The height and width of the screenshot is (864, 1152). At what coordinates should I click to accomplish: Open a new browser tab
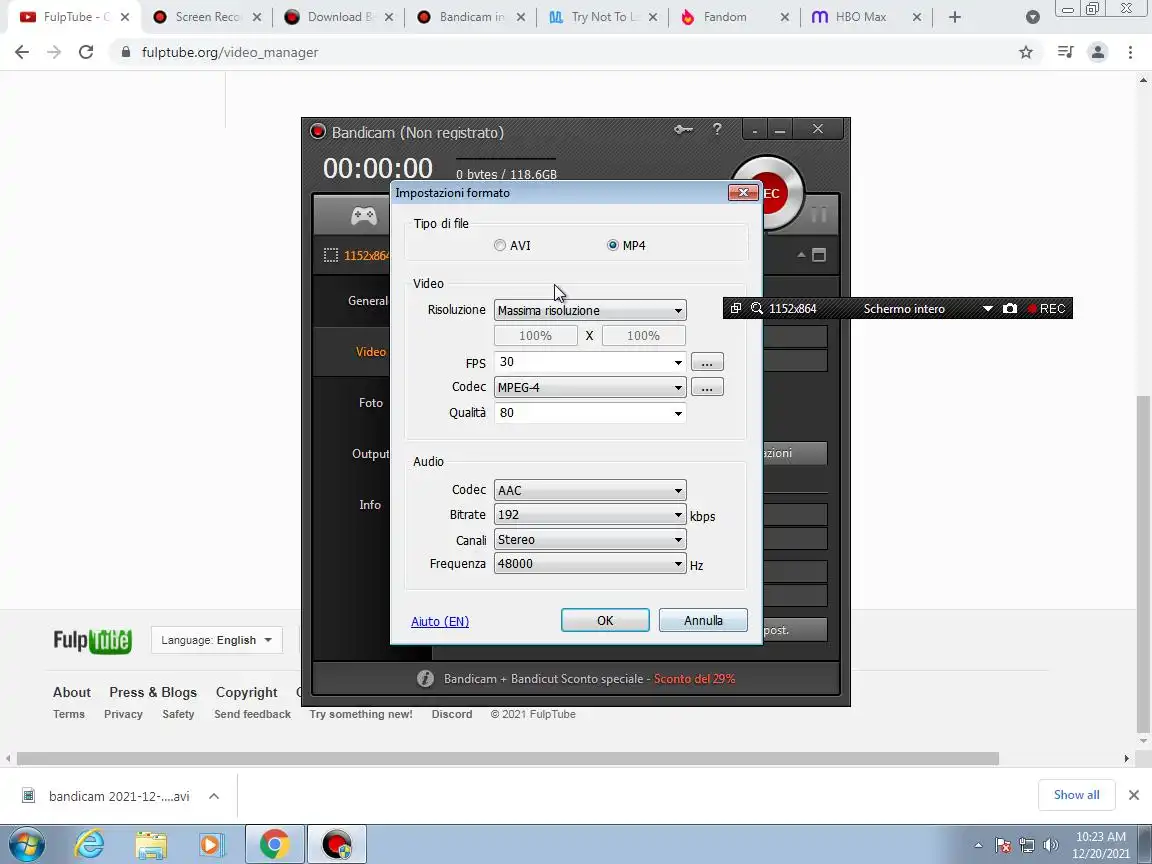coord(954,17)
